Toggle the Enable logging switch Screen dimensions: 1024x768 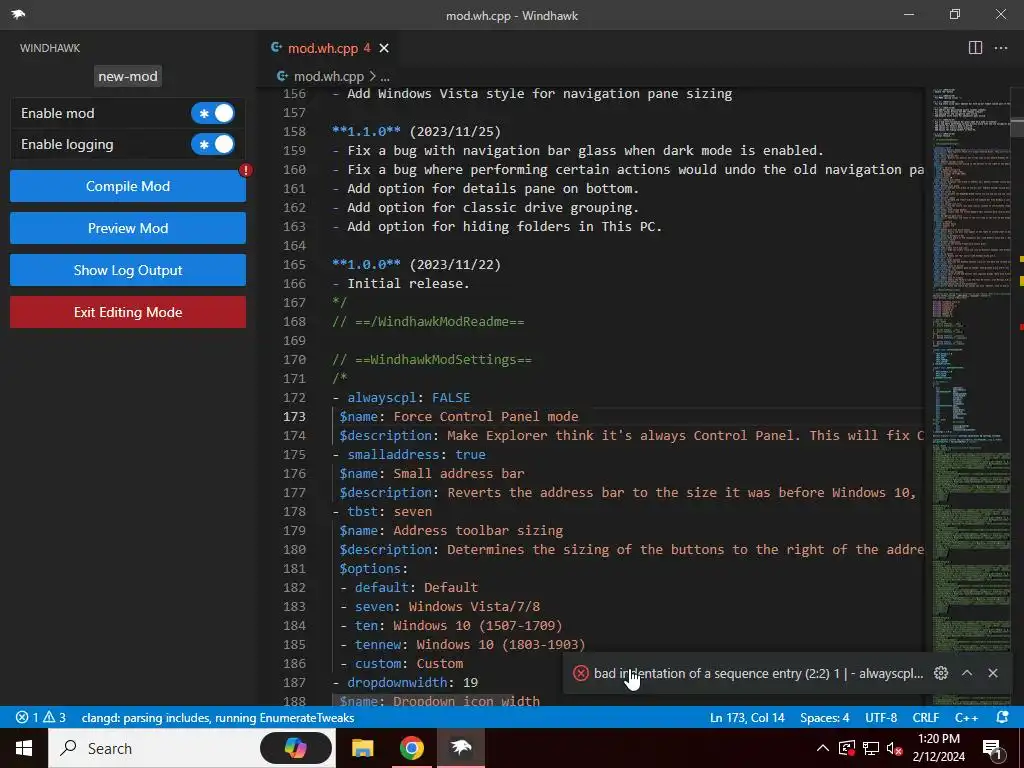click(213, 144)
